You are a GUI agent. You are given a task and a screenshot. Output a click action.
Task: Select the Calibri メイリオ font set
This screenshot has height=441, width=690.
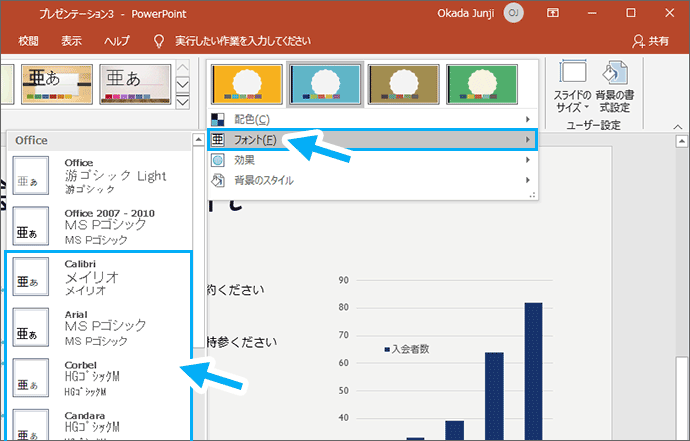[x=100, y=277]
